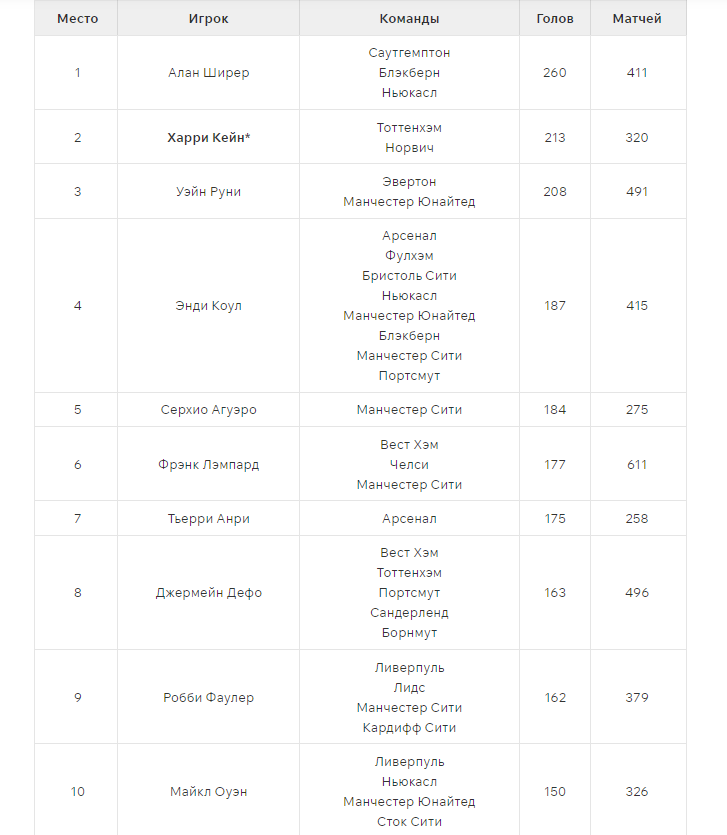Click player name Алан Ширер

(208, 73)
